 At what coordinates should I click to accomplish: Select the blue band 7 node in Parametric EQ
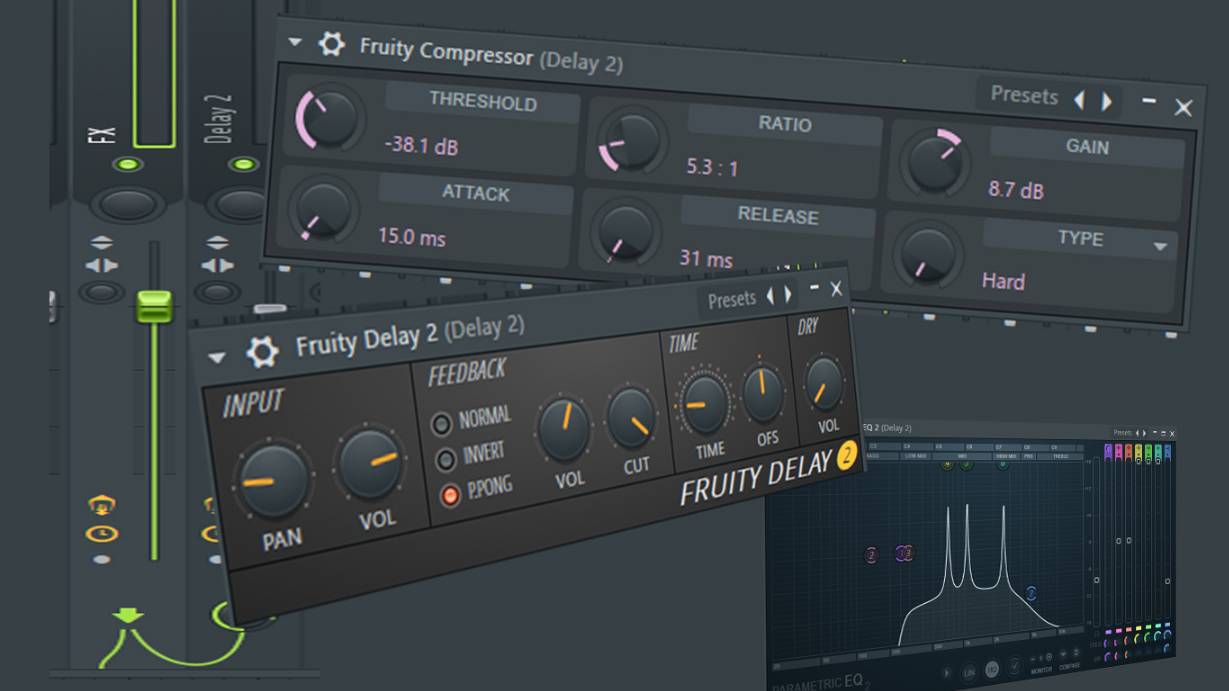pos(1031,593)
